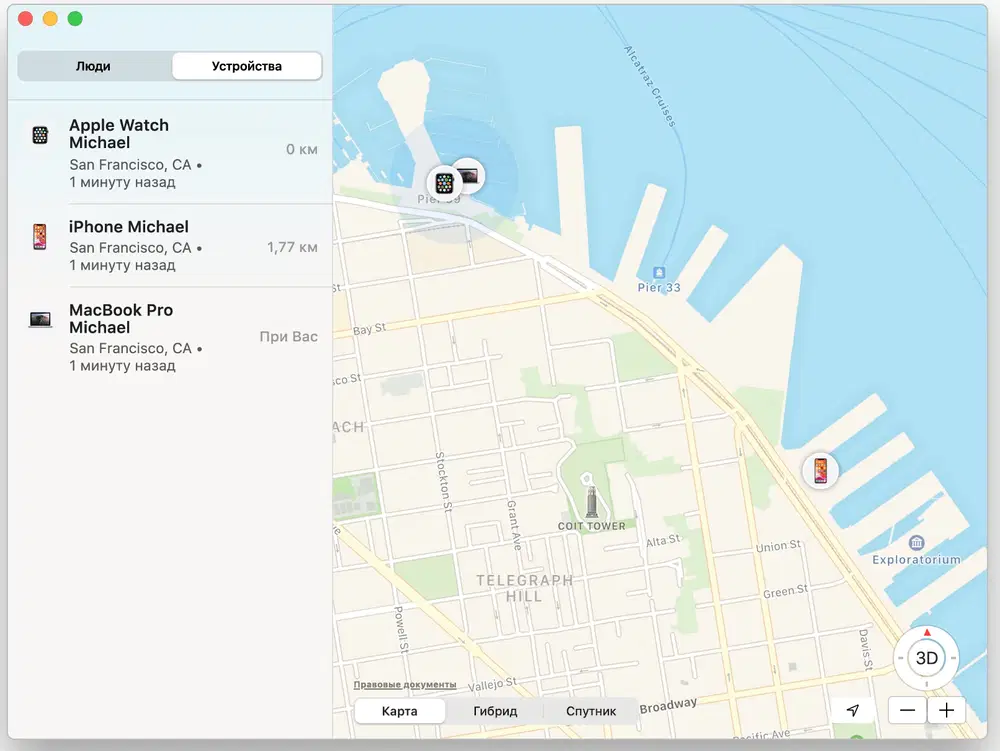Switch map view to Гибрид
Viewport: 1000px width, 751px height.
495,711
